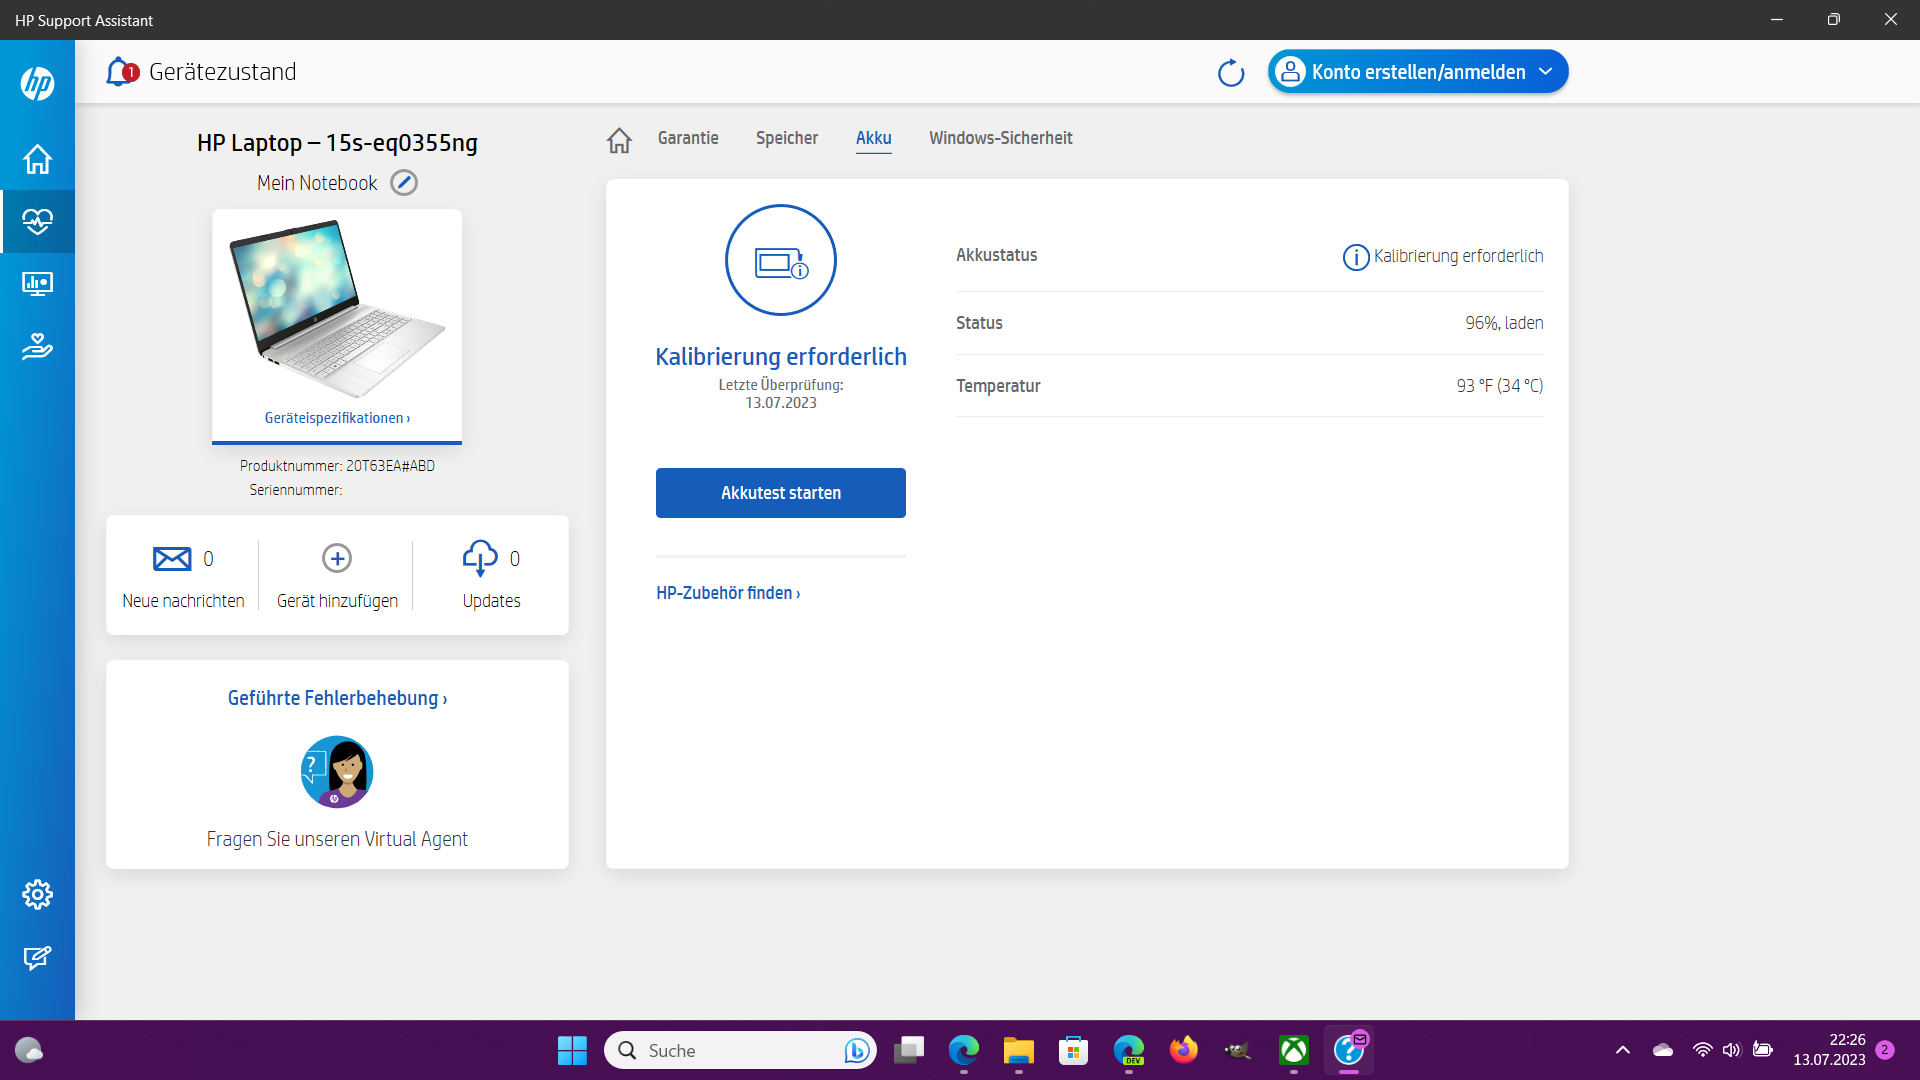
Task: Click the refresh icon in header
Action: (x=1230, y=73)
